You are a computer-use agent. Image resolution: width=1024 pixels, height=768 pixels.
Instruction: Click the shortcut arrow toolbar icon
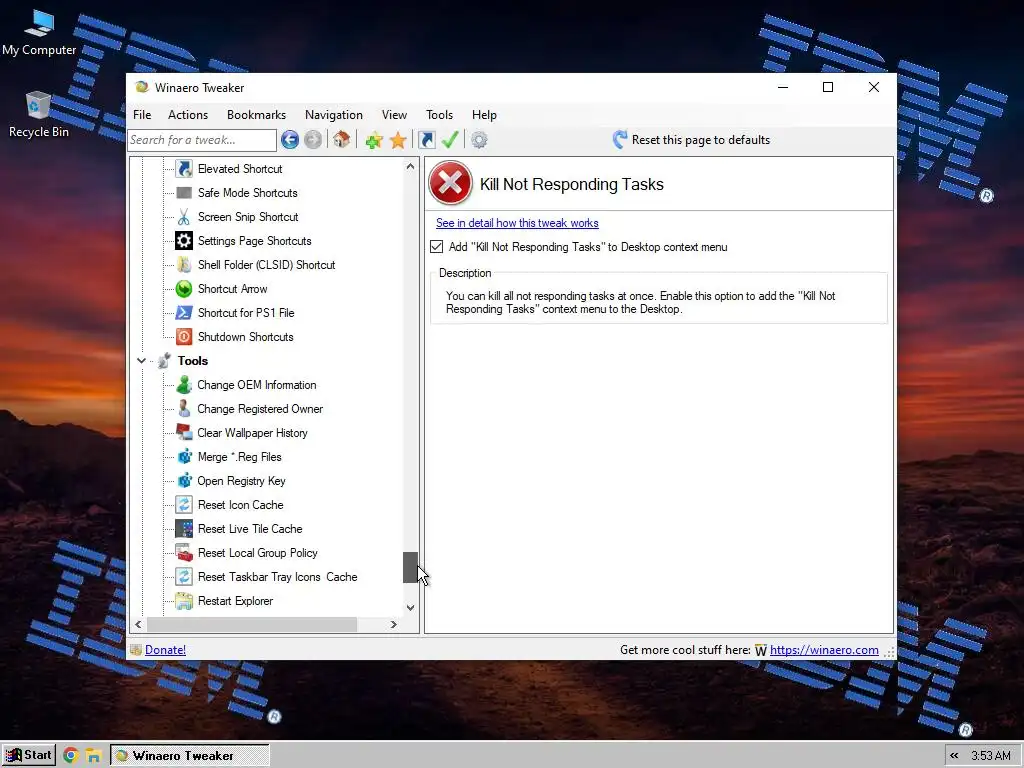[x=426, y=140]
